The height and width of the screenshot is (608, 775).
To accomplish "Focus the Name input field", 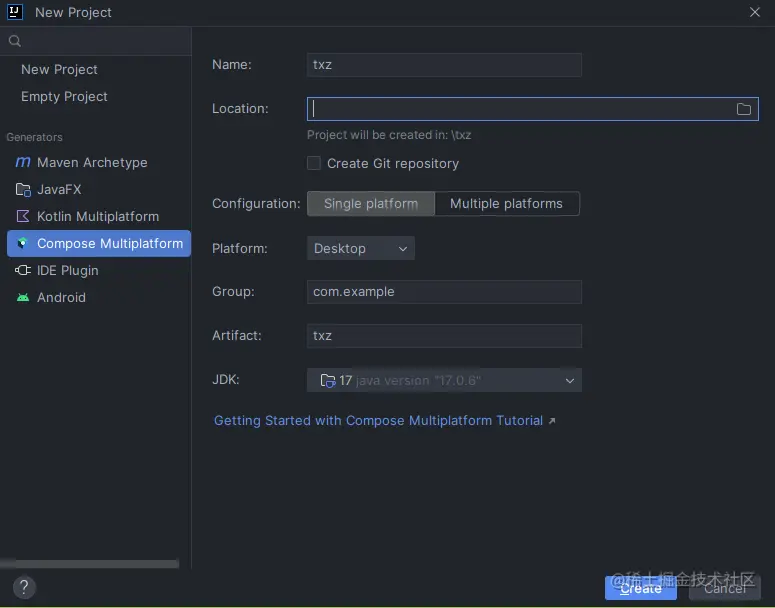I will 444,65.
